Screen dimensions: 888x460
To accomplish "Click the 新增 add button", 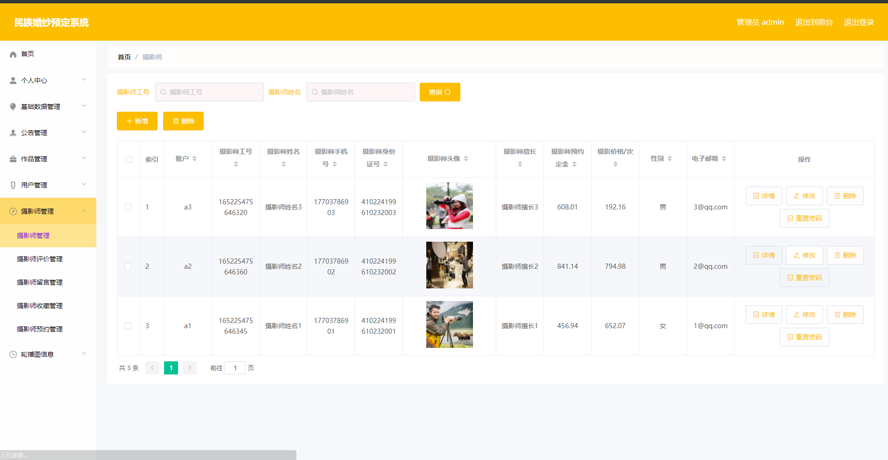I will pos(137,121).
